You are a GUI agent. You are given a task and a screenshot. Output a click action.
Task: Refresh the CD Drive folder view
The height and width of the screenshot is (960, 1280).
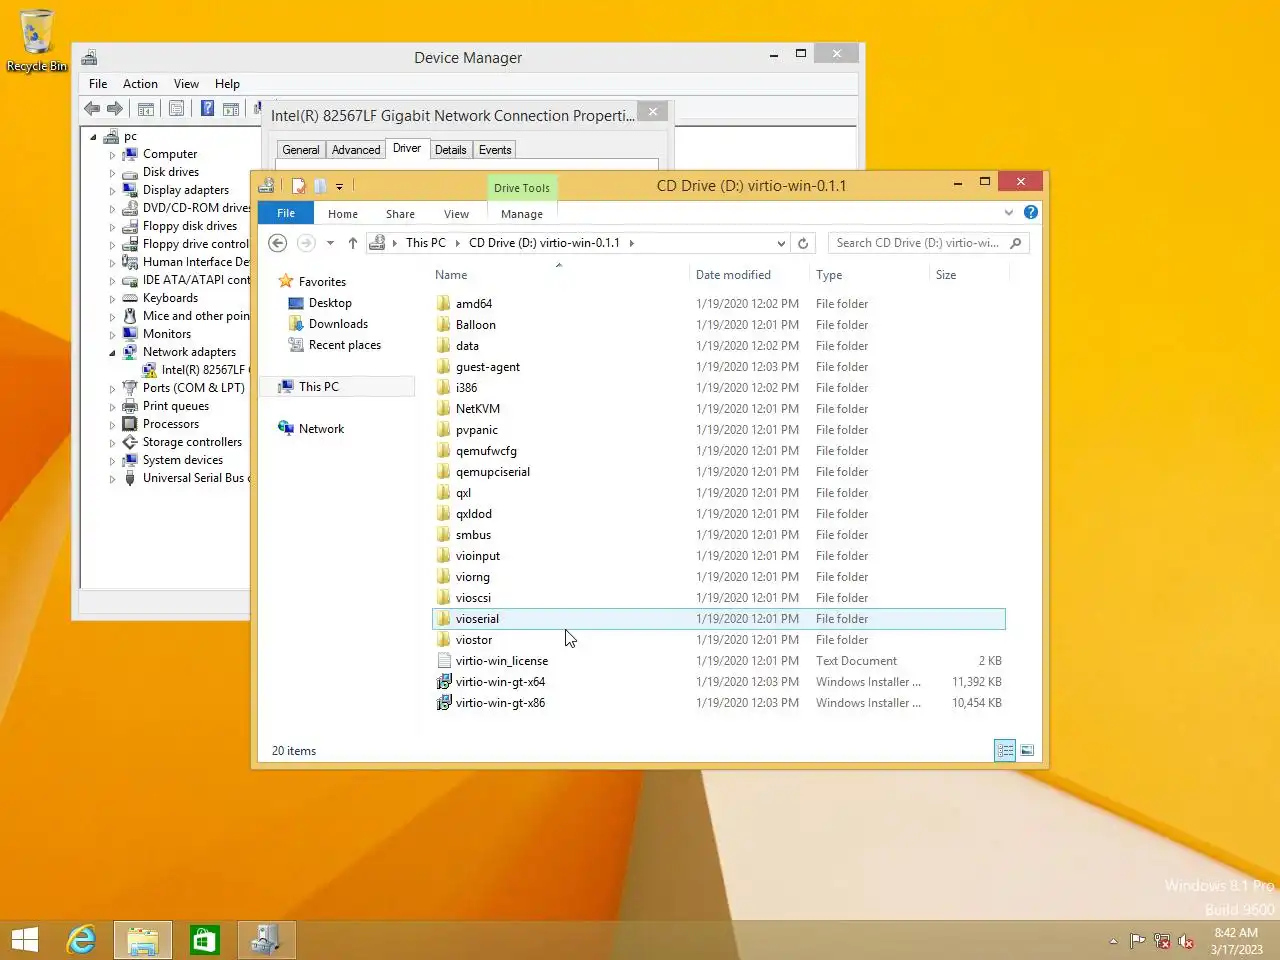tap(802, 243)
